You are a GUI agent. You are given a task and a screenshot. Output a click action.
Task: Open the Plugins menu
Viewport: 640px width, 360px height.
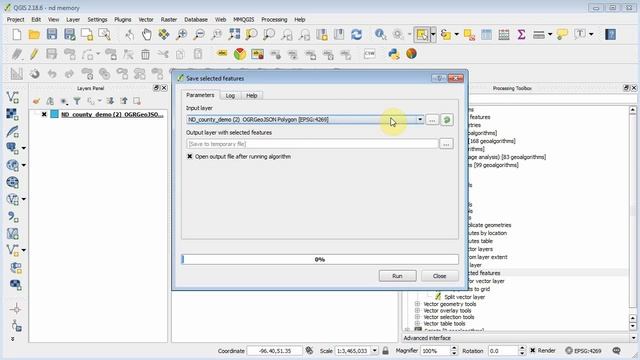coord(122,20)
